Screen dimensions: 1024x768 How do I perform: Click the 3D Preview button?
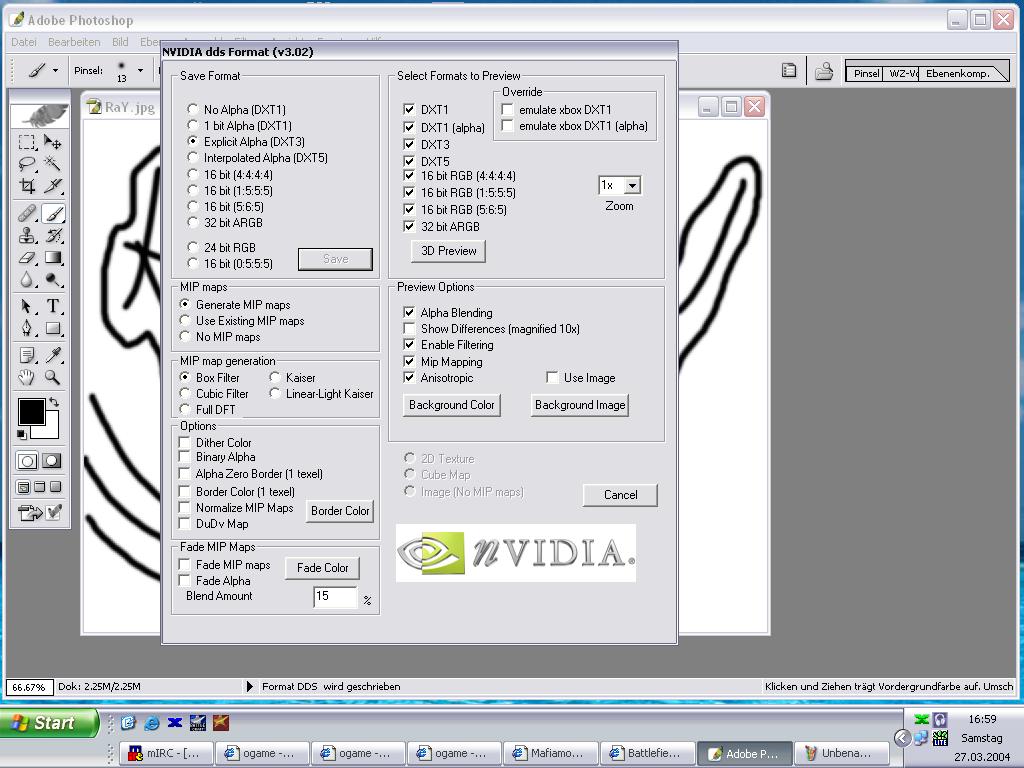coord(449,251)
